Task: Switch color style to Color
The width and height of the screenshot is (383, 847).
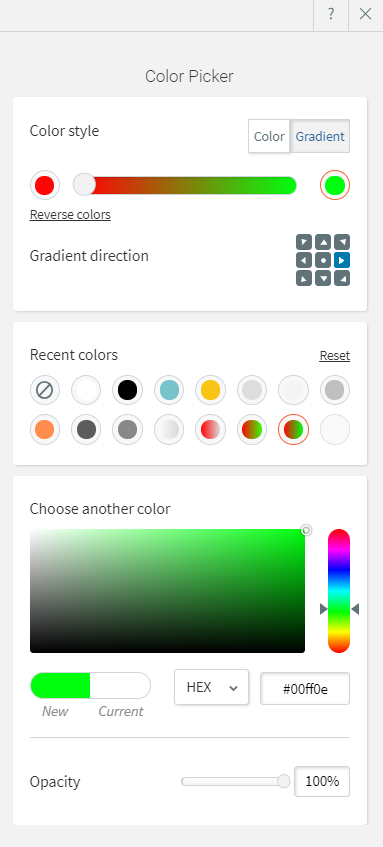Action: 269,137
